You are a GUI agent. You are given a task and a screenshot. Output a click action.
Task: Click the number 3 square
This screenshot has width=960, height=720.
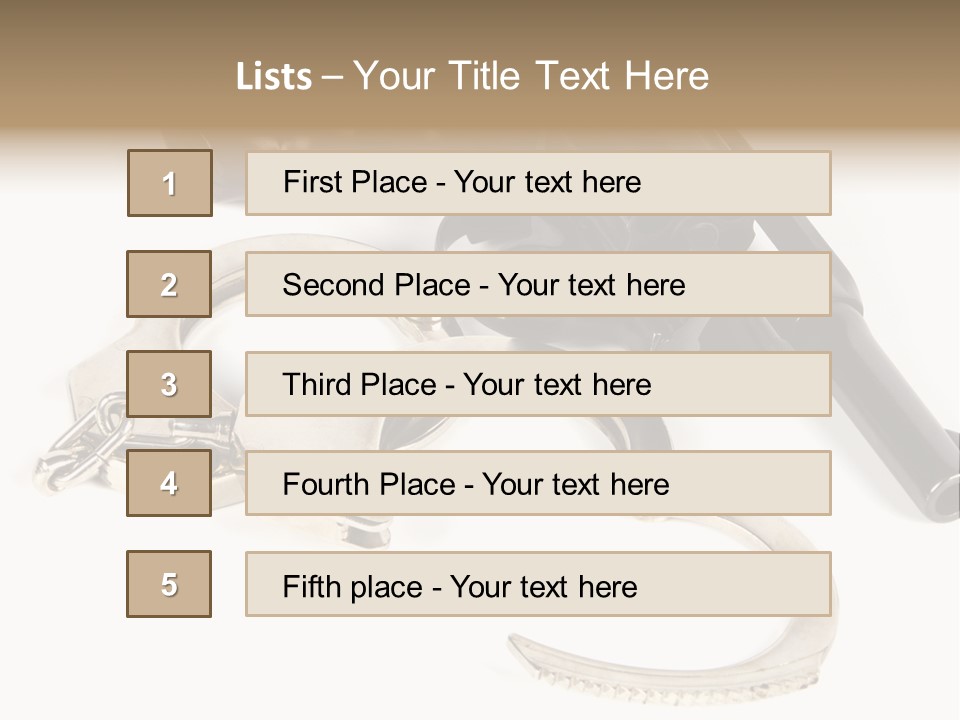(169, 384)
